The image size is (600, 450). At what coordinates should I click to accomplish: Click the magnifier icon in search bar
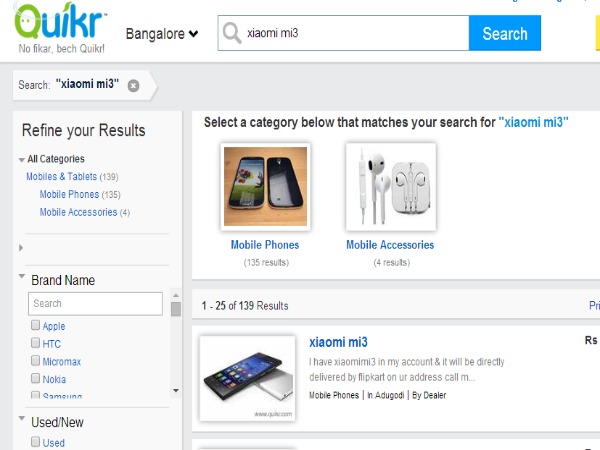click(232, 34)
